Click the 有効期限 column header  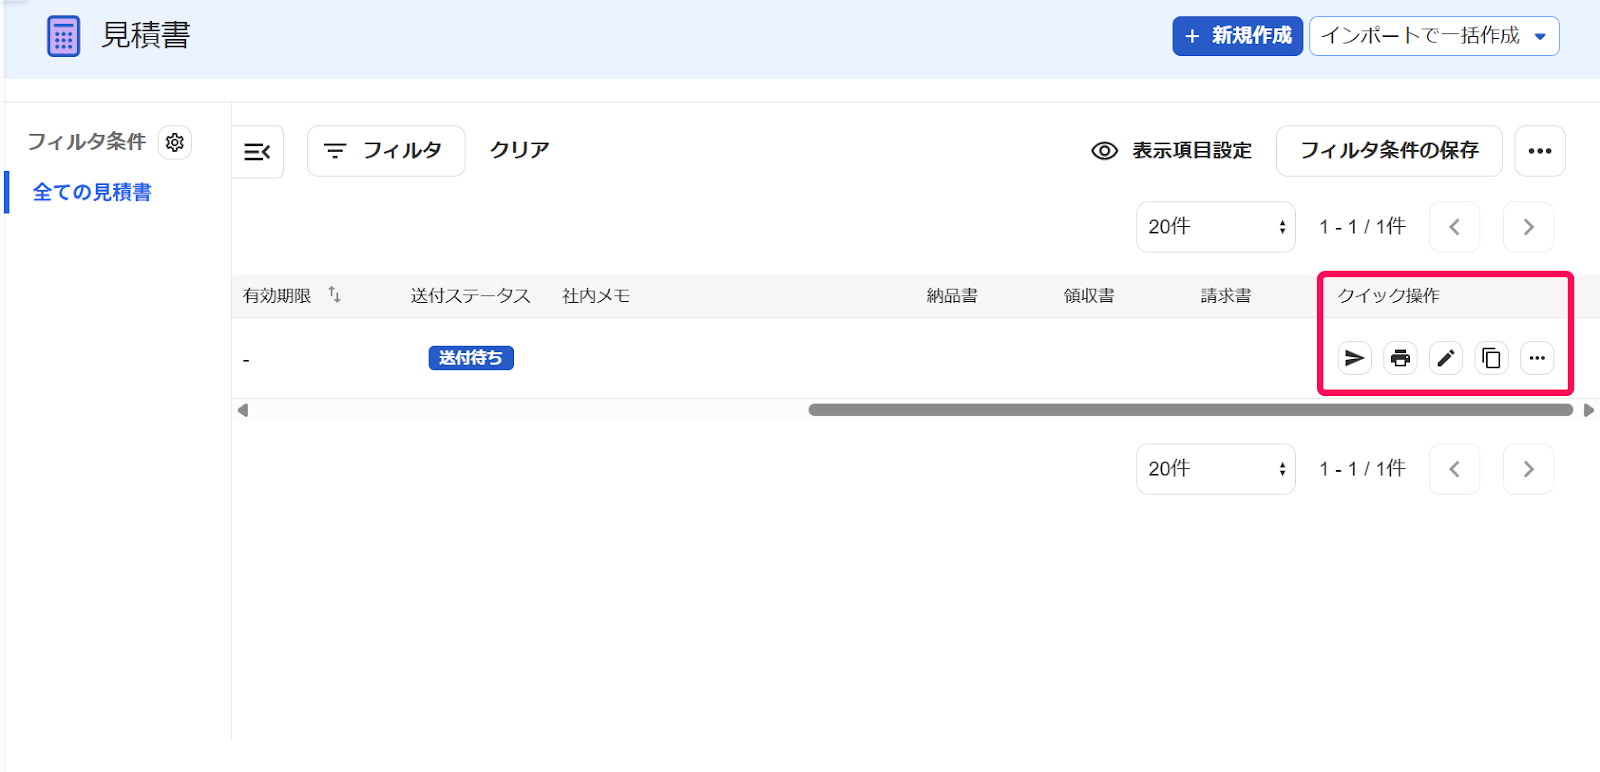277,296
